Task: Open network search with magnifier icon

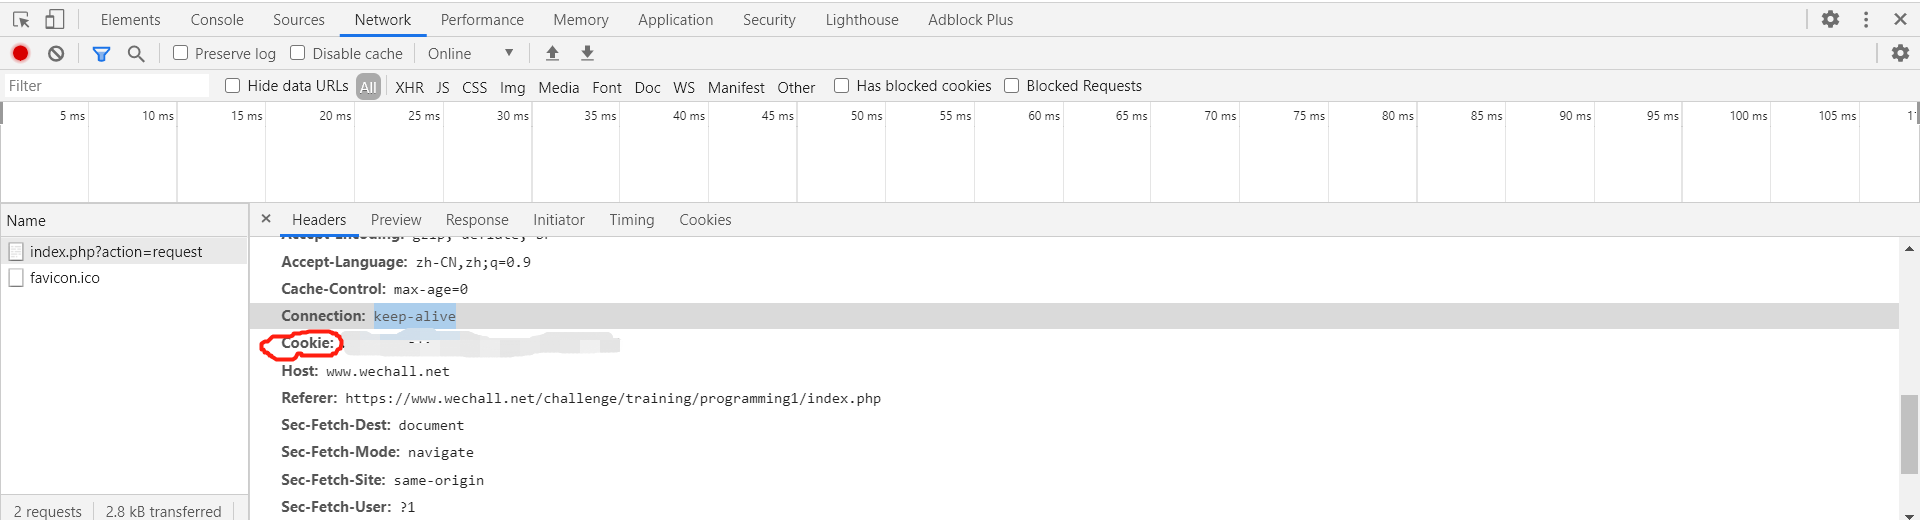Action: (136, 53)
